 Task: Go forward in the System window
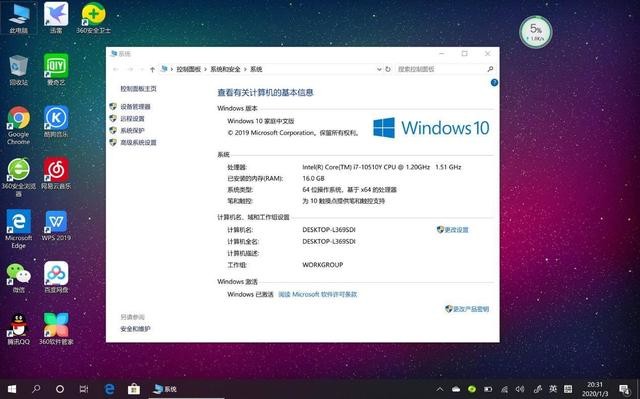(x=130, y=69)
